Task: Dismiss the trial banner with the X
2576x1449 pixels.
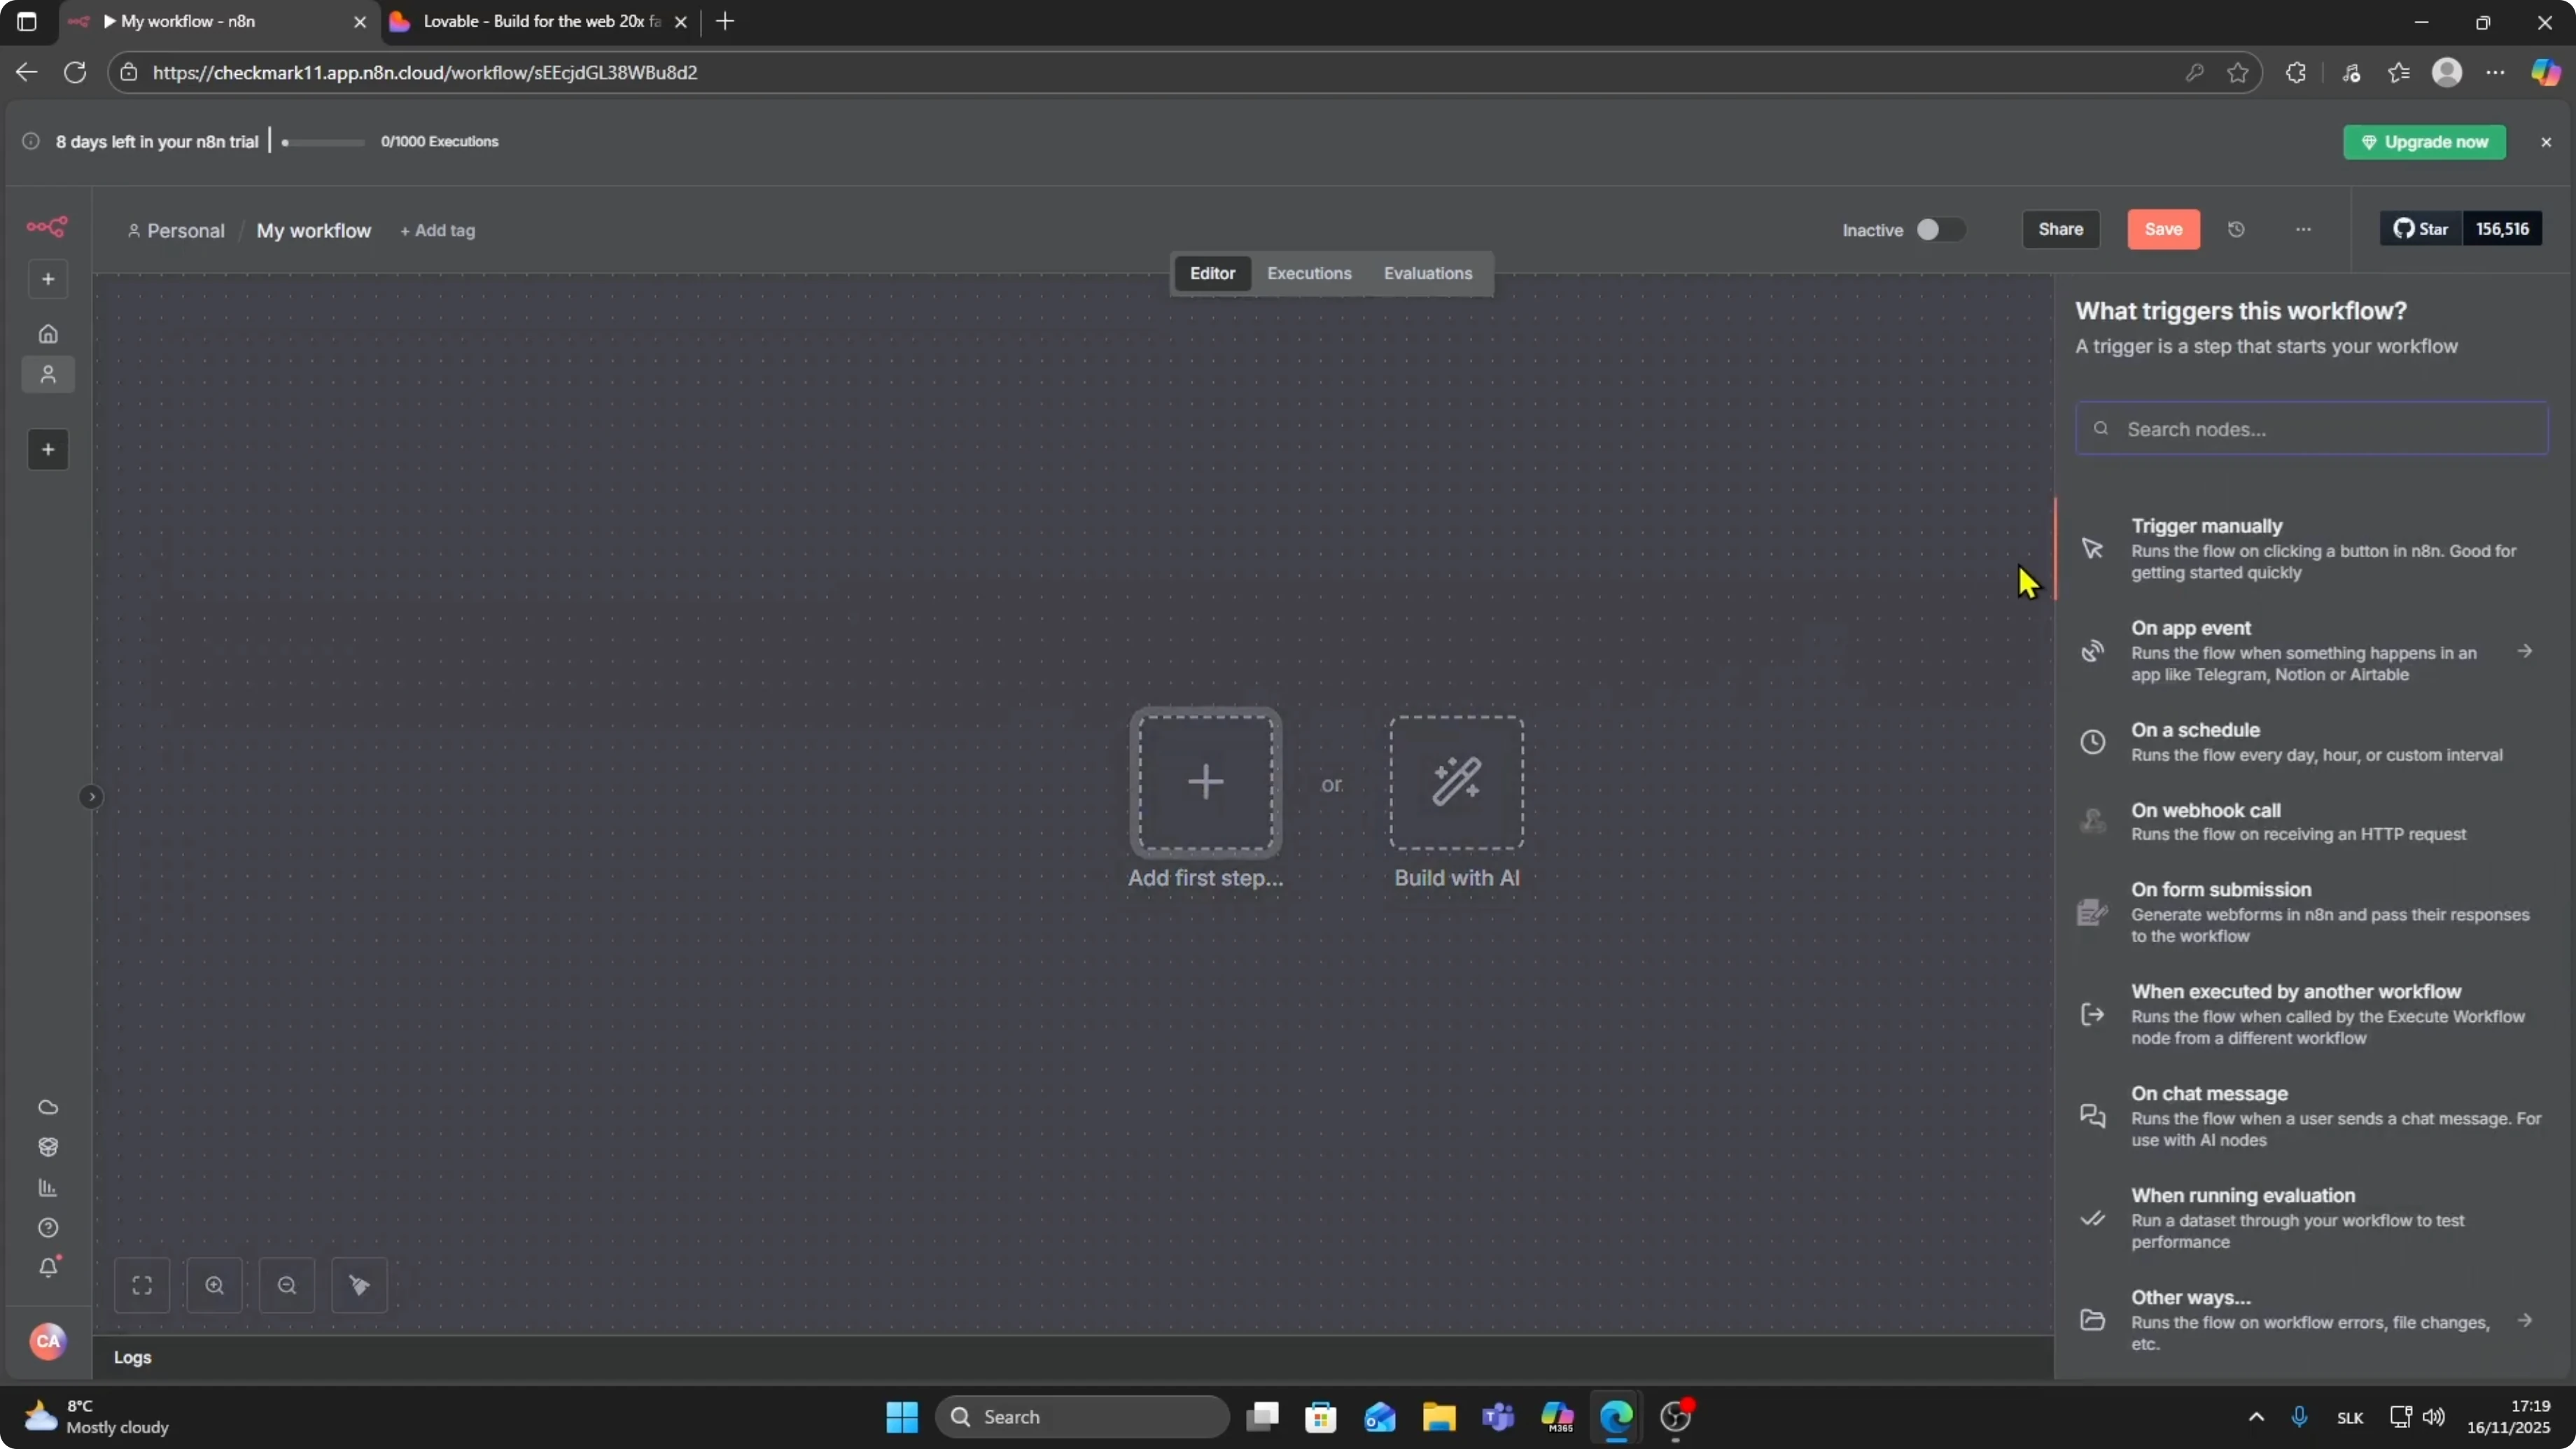Action: 2546,142
